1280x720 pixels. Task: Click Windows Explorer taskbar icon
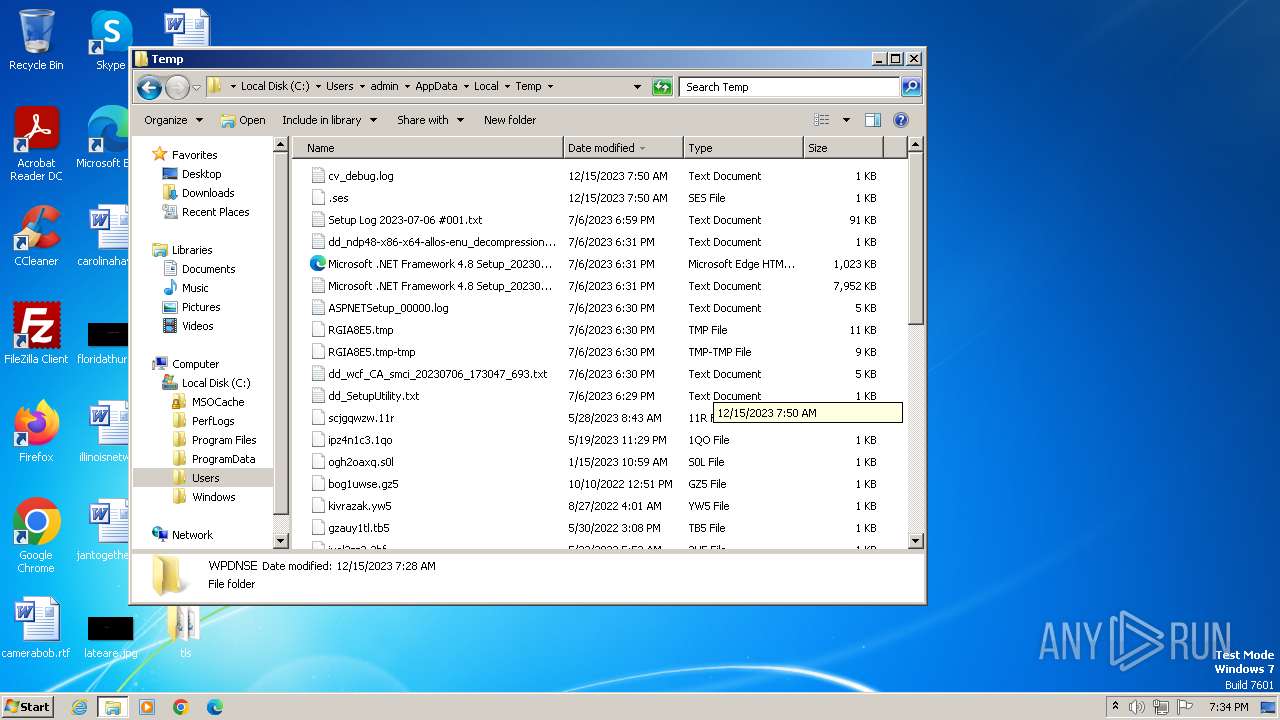pos(112,707)
